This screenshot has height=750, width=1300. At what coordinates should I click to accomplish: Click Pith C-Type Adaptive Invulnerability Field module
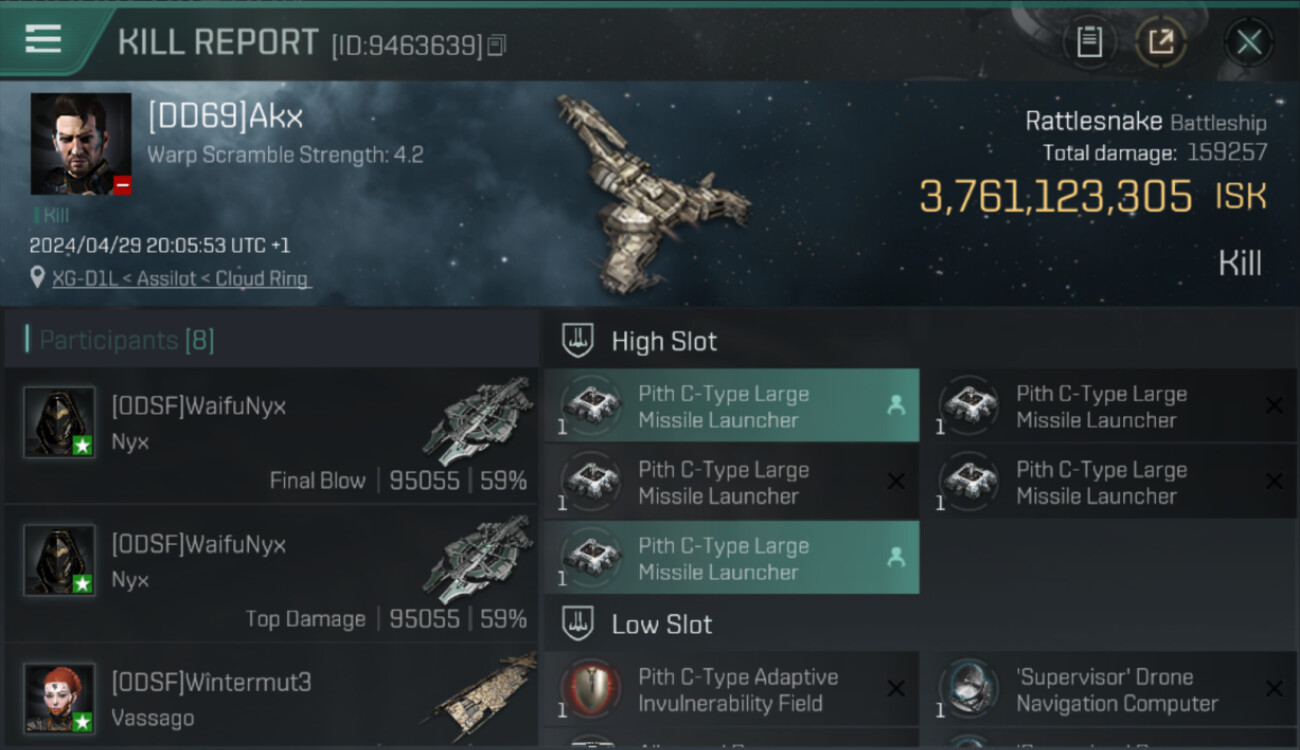click(x=731, y=690)
